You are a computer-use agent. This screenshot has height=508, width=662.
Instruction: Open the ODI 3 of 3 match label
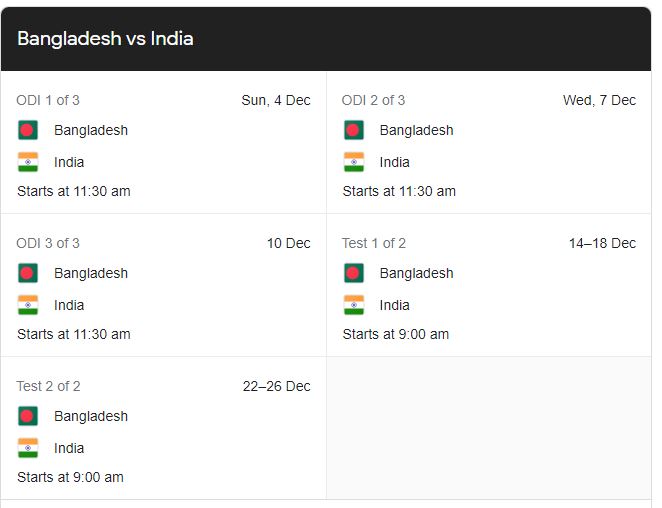[x=48, y=243]
